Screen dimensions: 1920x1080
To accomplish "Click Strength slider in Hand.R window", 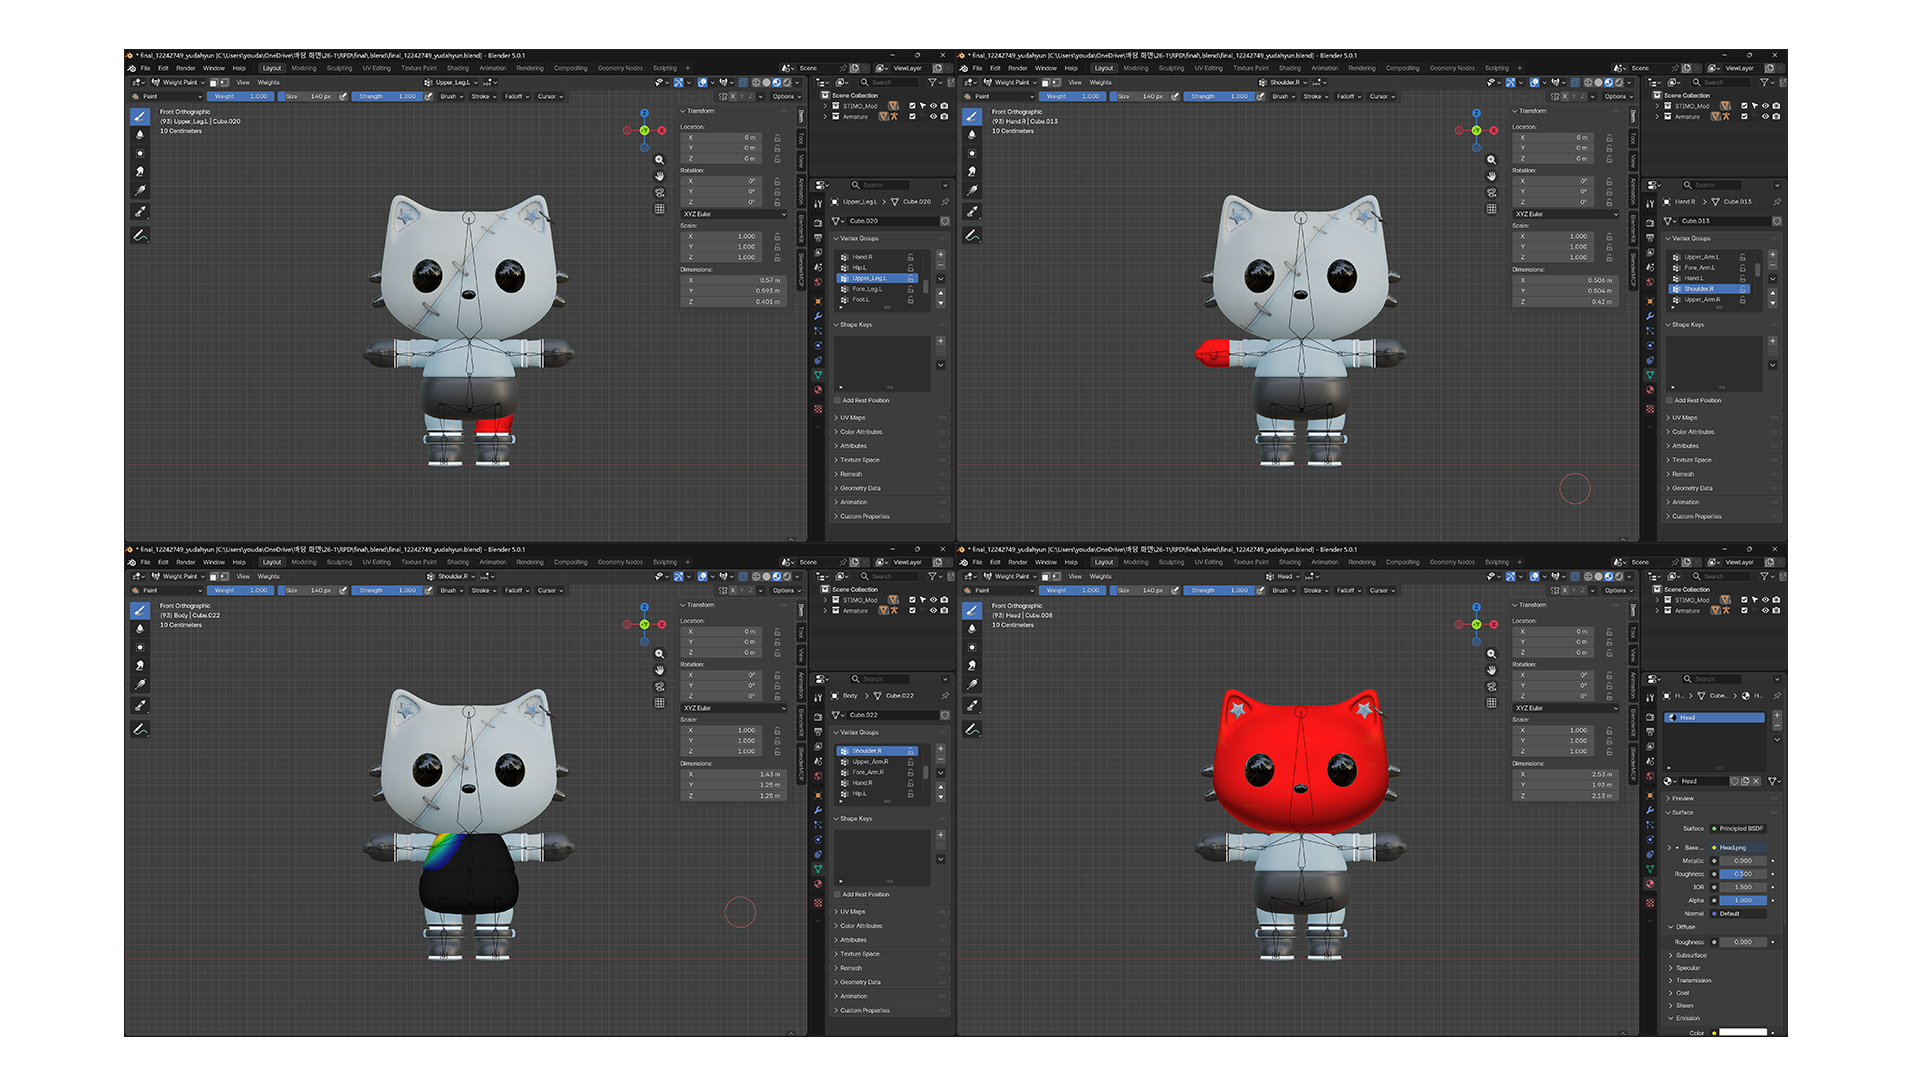I will point(1221,96).
